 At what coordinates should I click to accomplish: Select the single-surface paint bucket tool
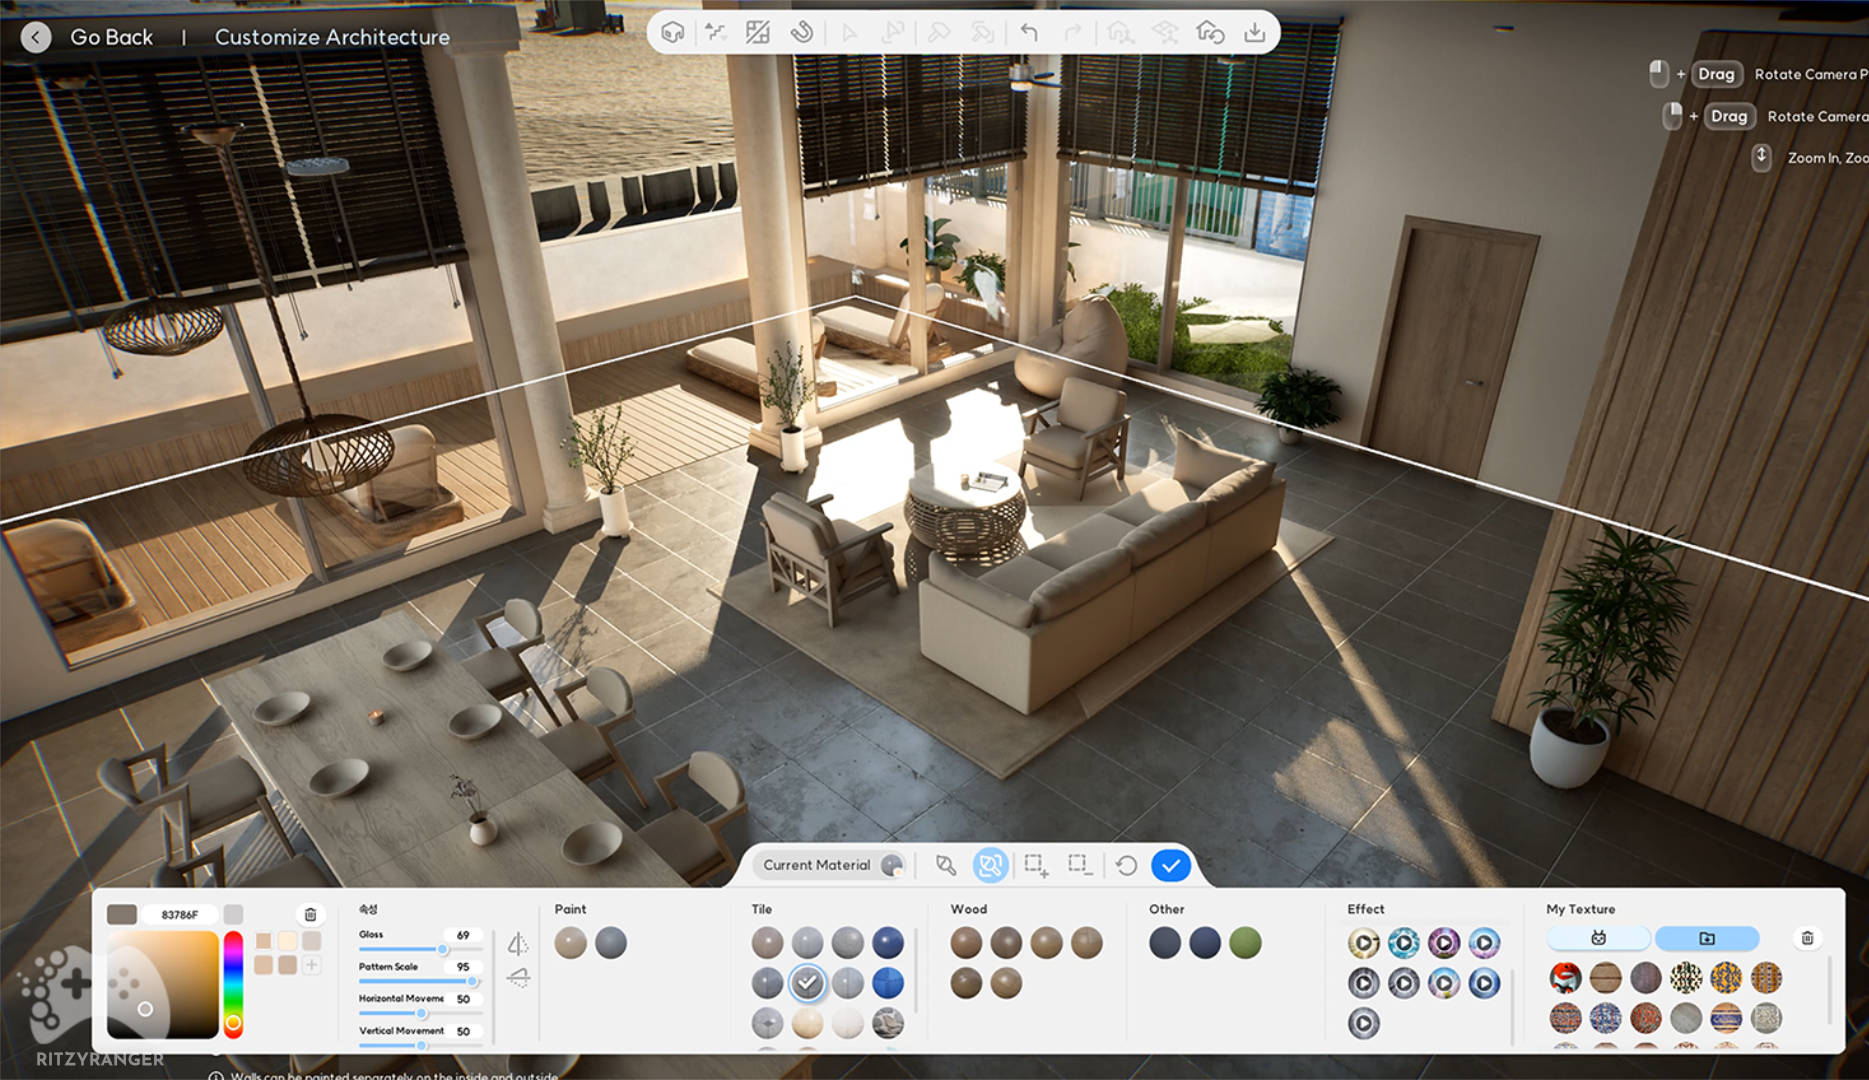pyautogui.click(x=945, y=865)
